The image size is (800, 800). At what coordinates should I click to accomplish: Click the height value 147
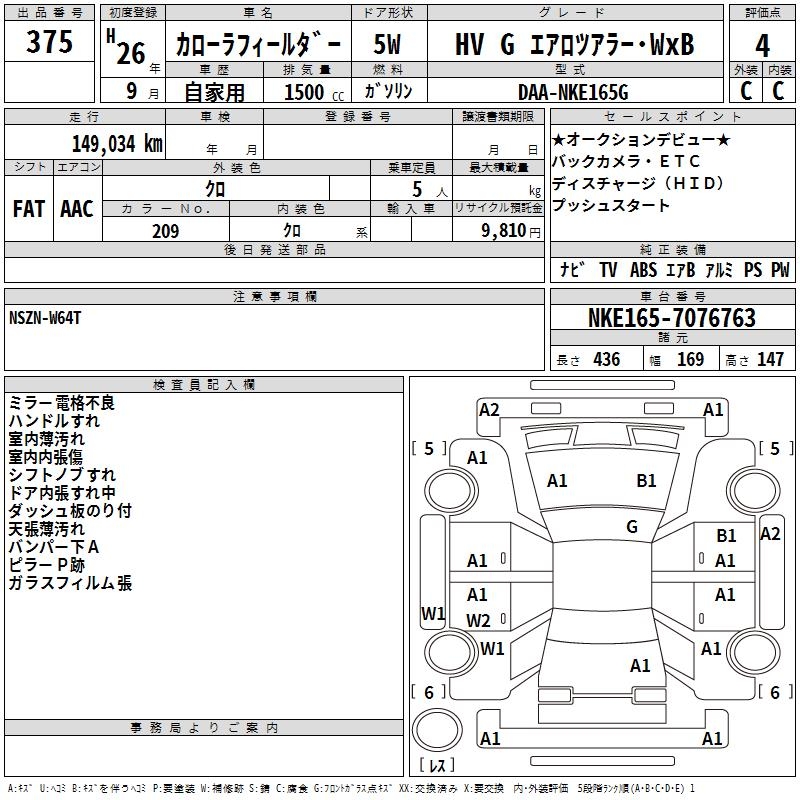(x=770, y=360)
